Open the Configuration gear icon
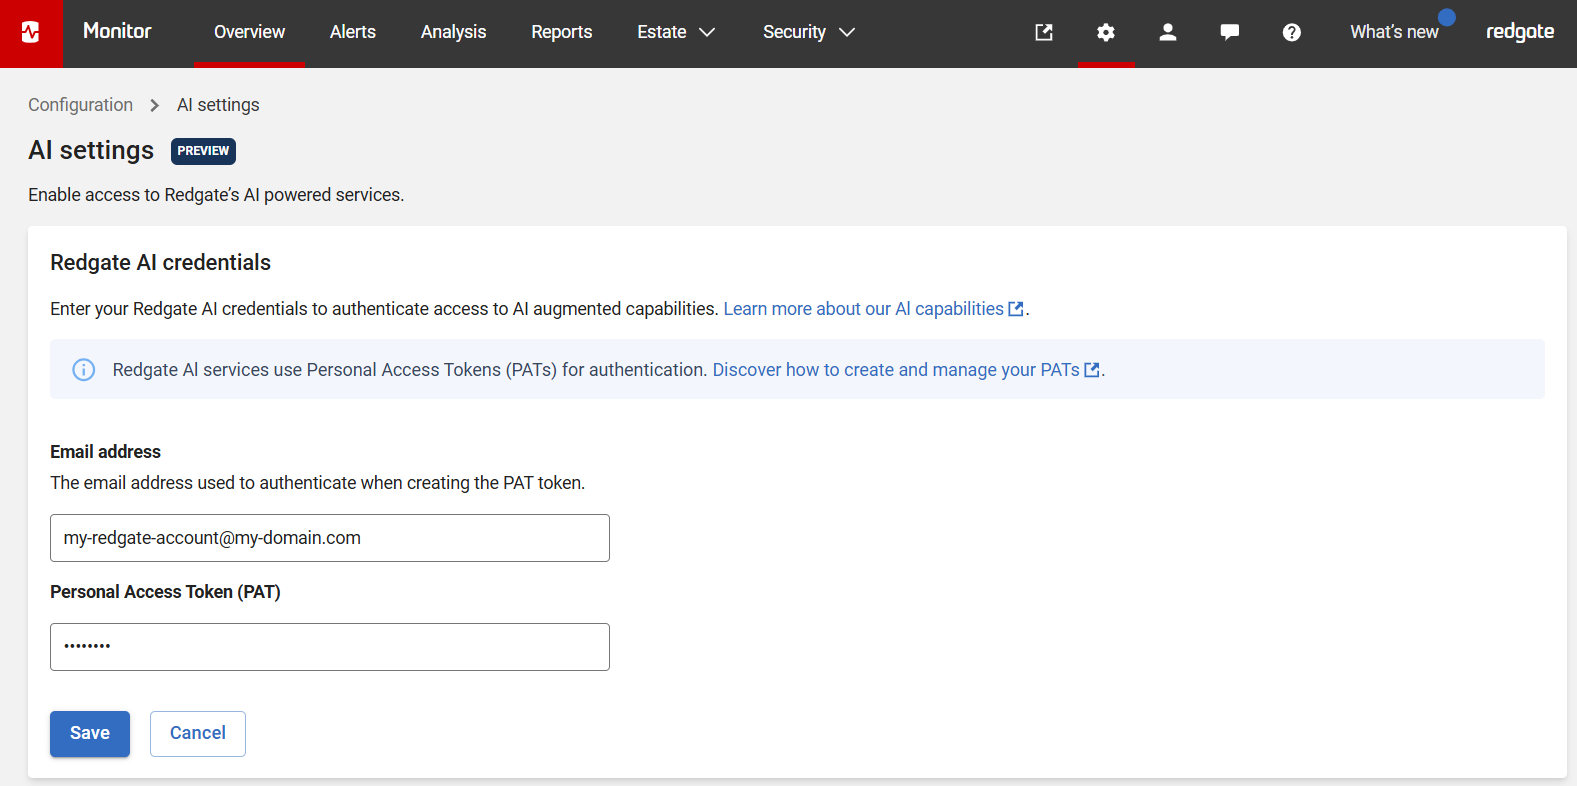 [1105, 33]
